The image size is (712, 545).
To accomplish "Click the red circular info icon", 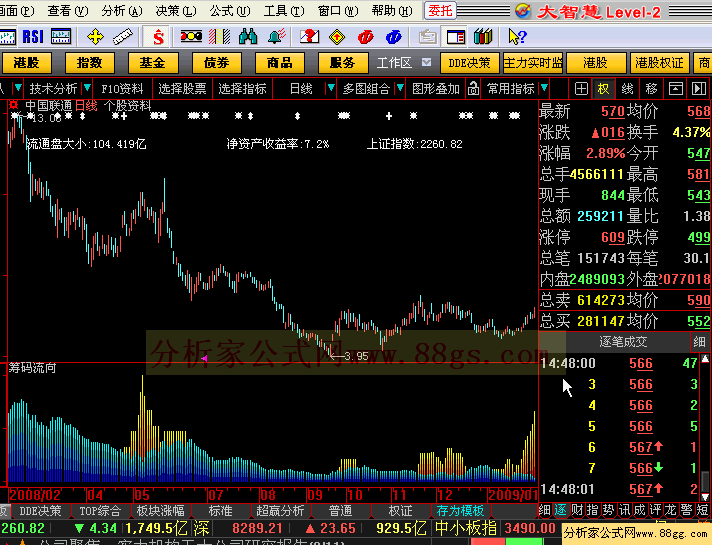I will coord(366,36).
